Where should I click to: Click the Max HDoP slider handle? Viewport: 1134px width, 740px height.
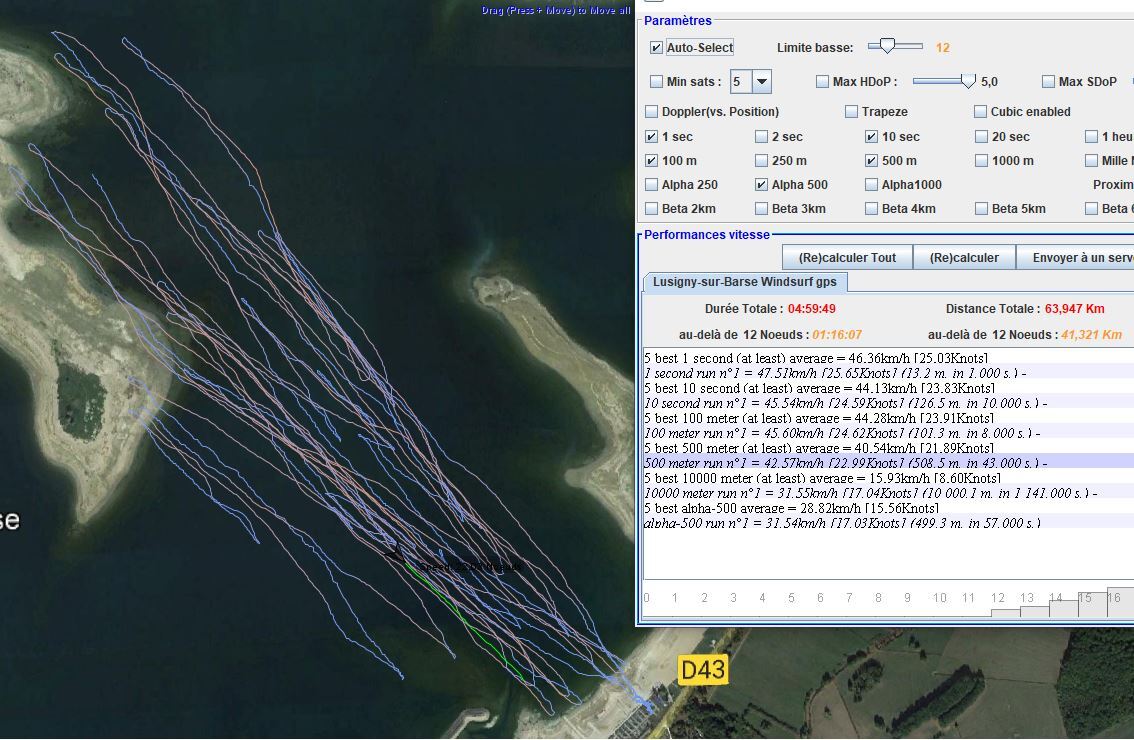coord(967,81)
